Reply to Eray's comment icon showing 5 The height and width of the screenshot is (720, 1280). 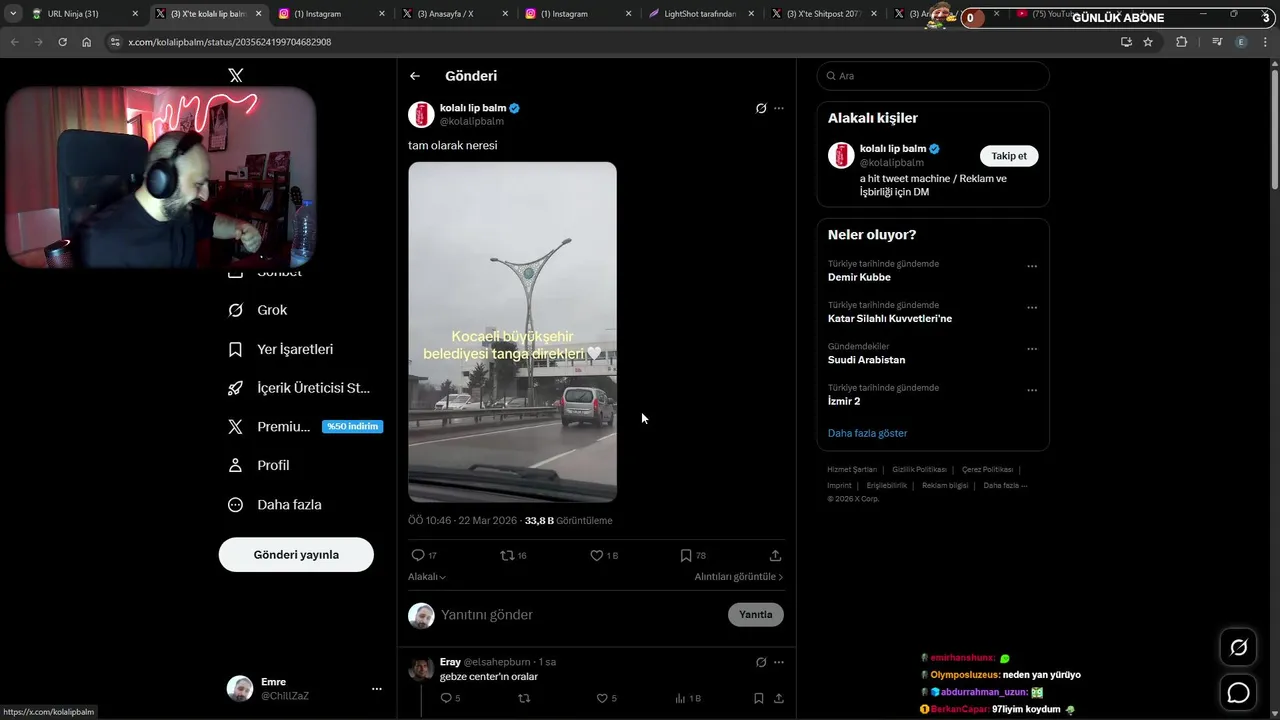click(446, 698)
